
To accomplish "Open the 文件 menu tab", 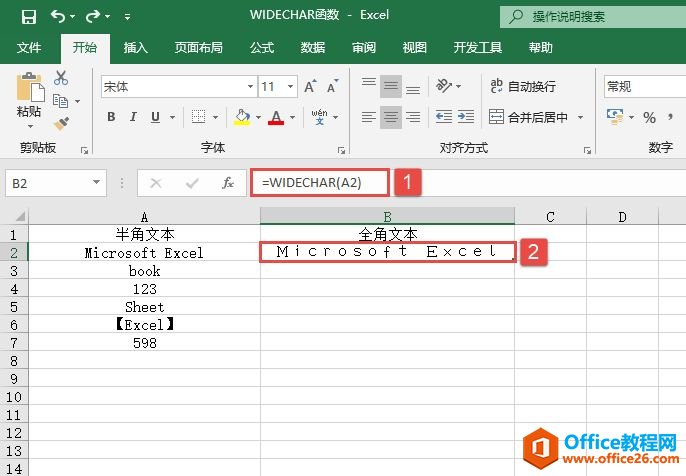I will point(29,47).
